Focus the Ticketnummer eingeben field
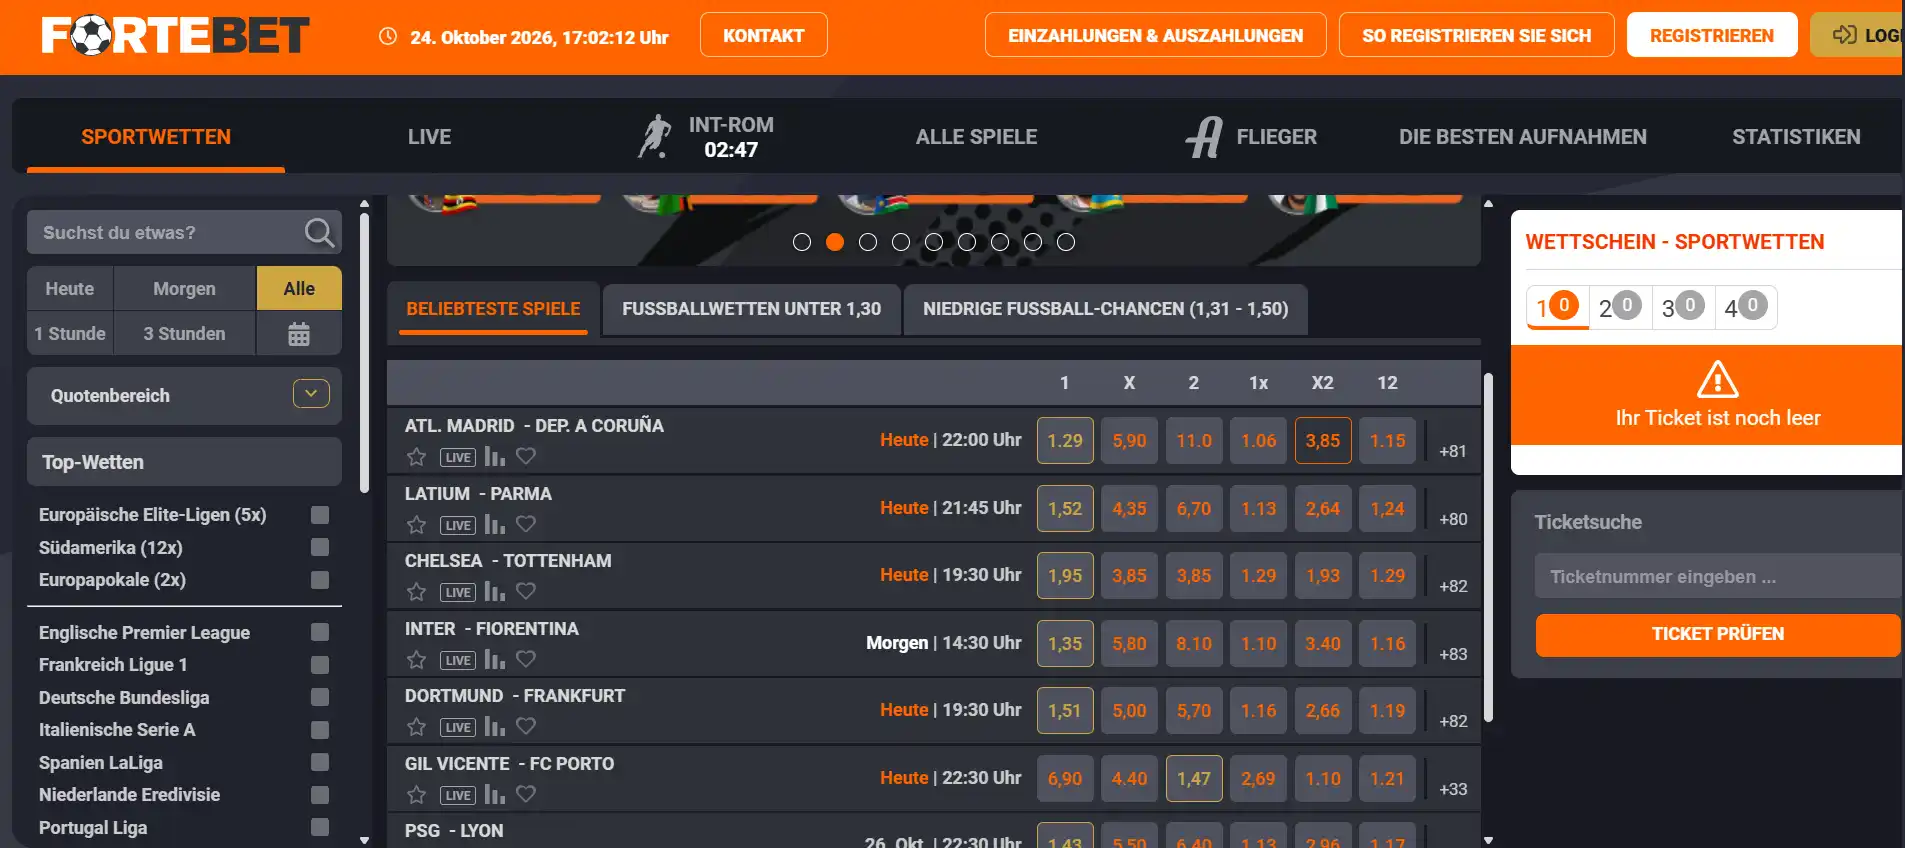Image resolution: width=1905 pixels, height=848 pixels. [1717, 577]
